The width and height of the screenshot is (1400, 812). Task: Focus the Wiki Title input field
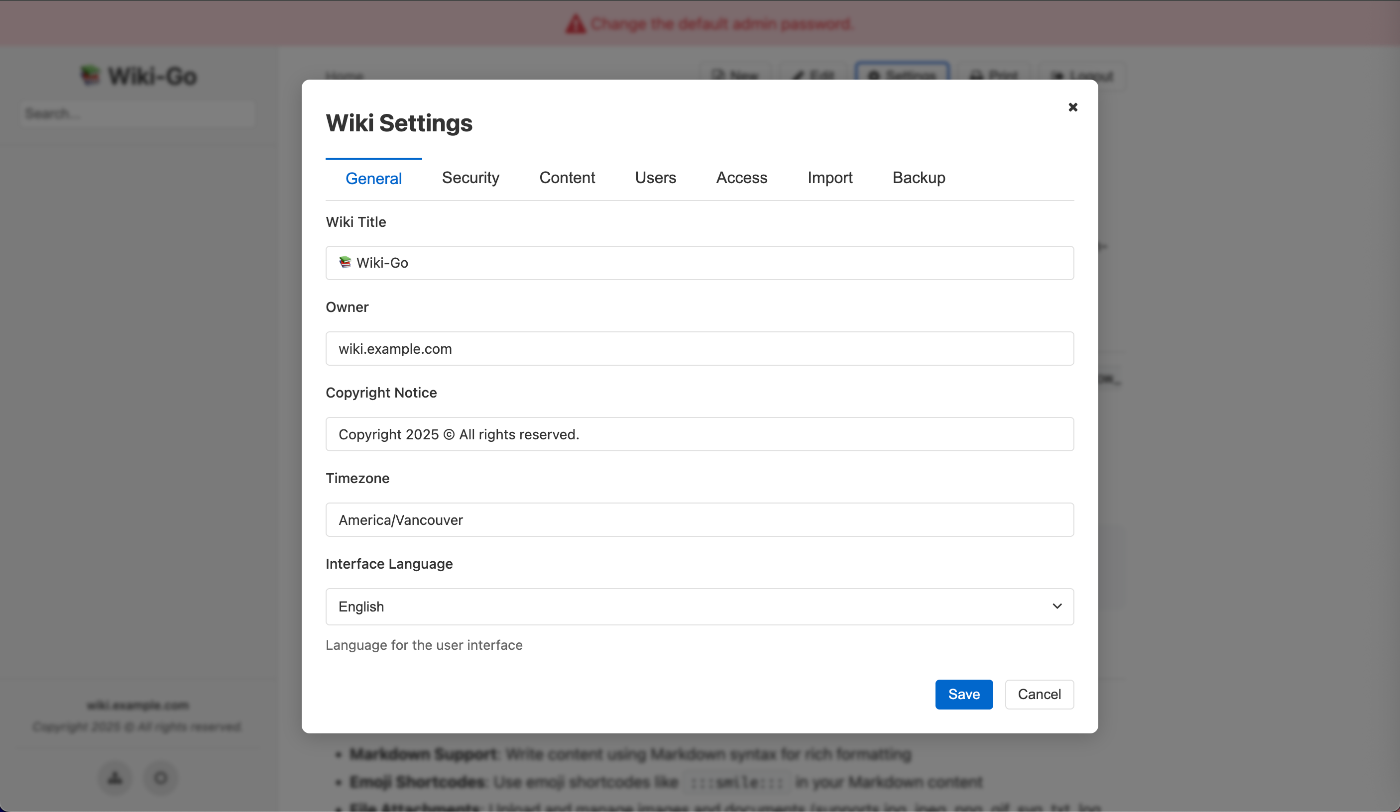pos(700,263)
